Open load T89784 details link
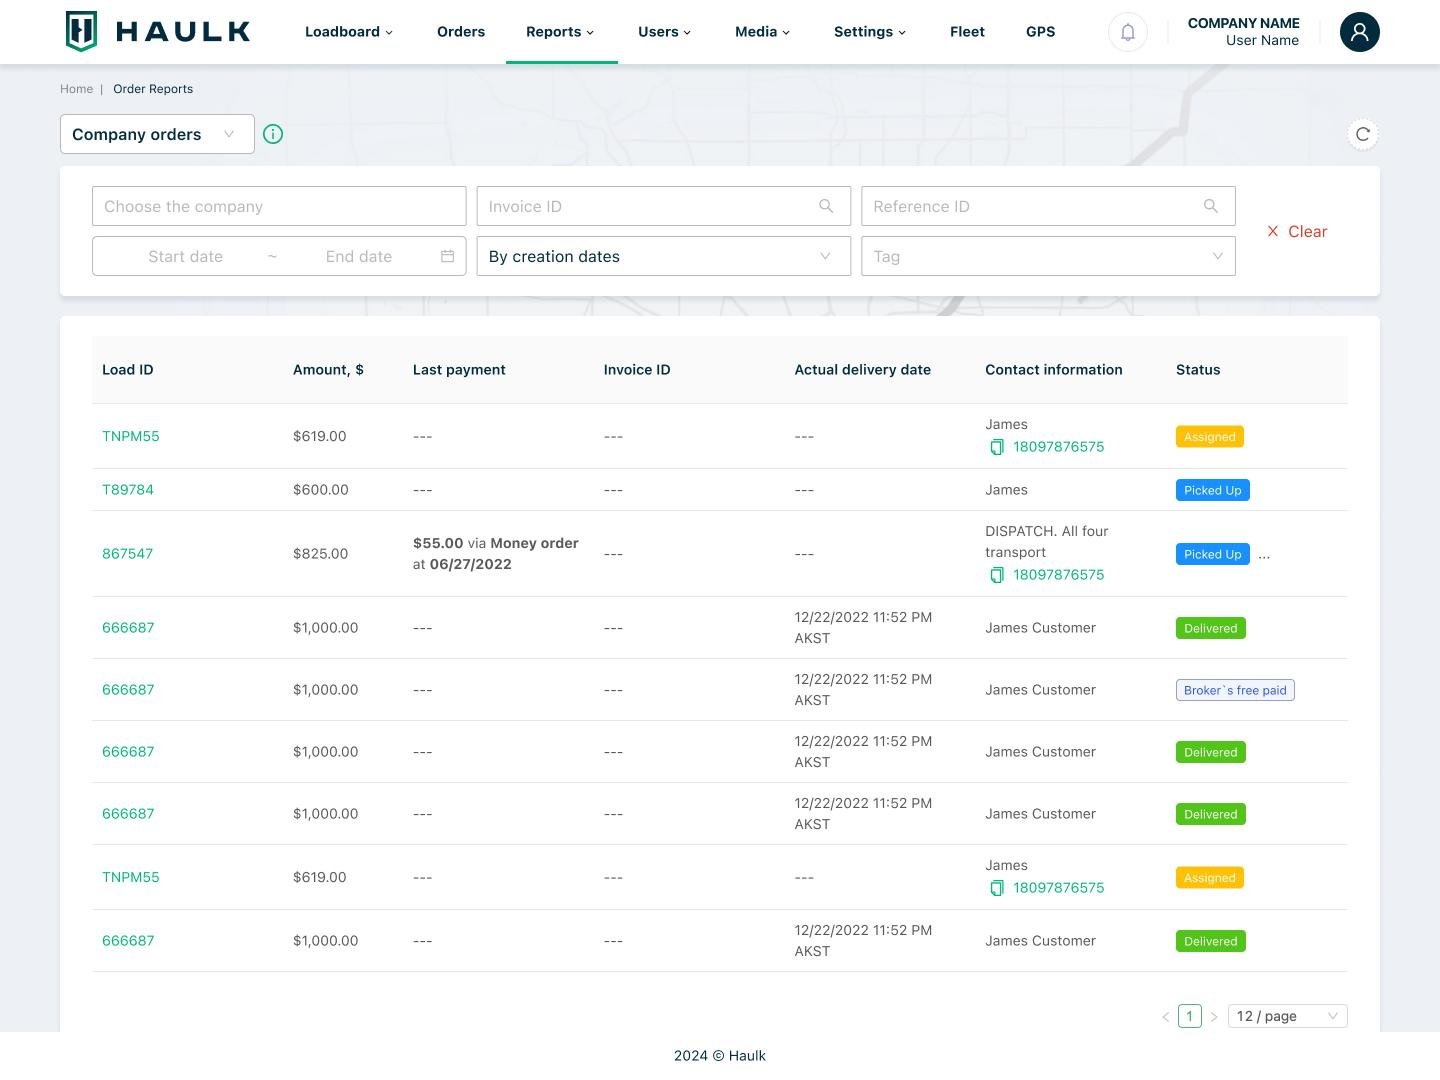The width and height of the screenshot is (1440, 1080). pos(128,490)
